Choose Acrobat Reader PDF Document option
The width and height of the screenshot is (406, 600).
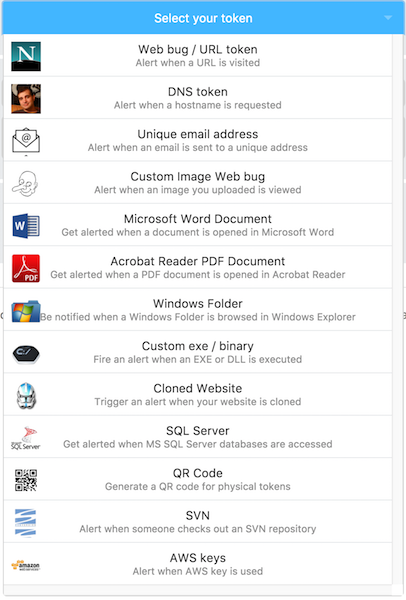tap(198, 267)
